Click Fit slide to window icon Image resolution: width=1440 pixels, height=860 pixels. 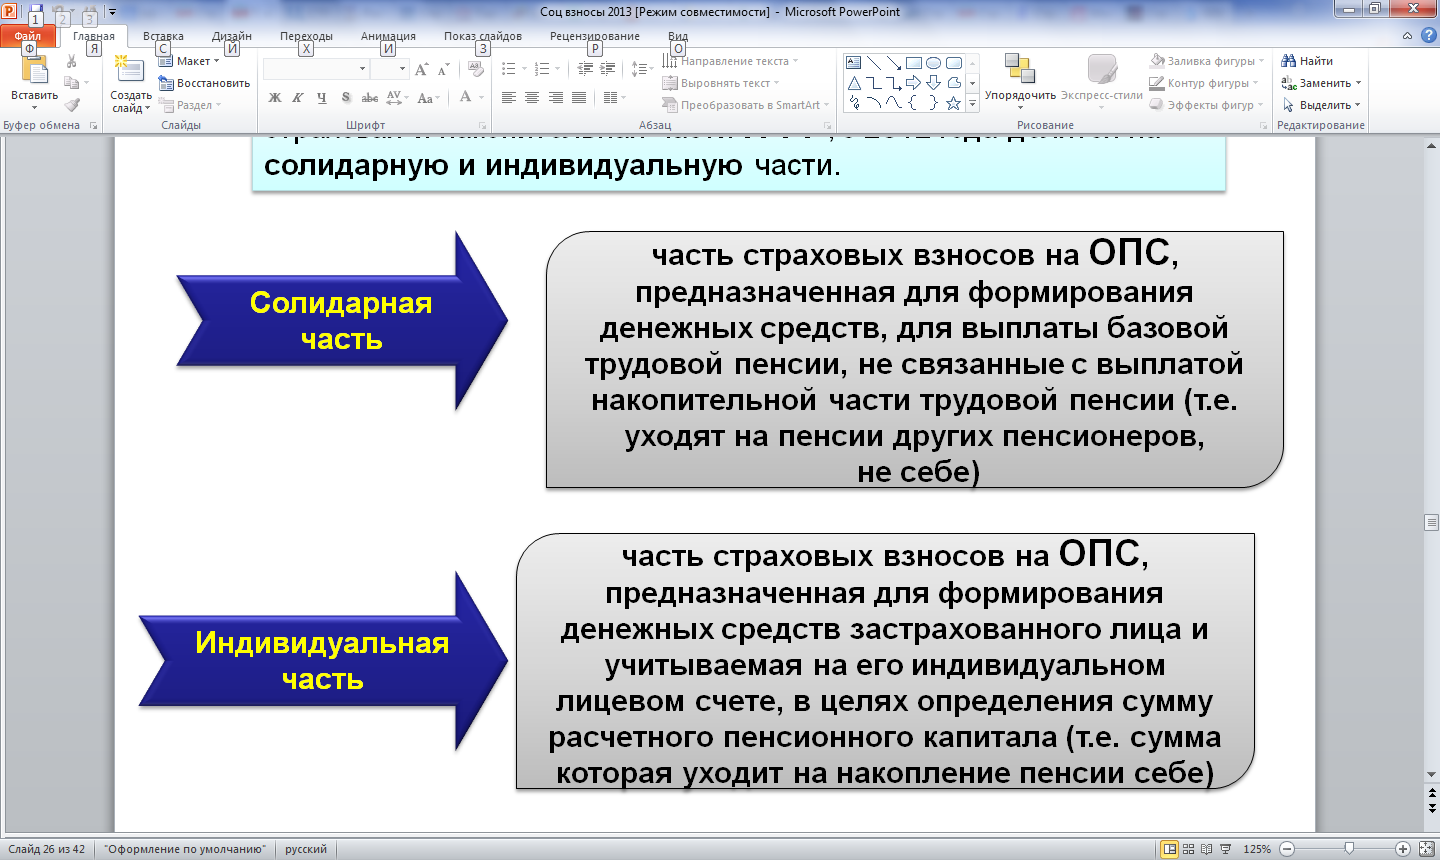(x=1427, y=848)
